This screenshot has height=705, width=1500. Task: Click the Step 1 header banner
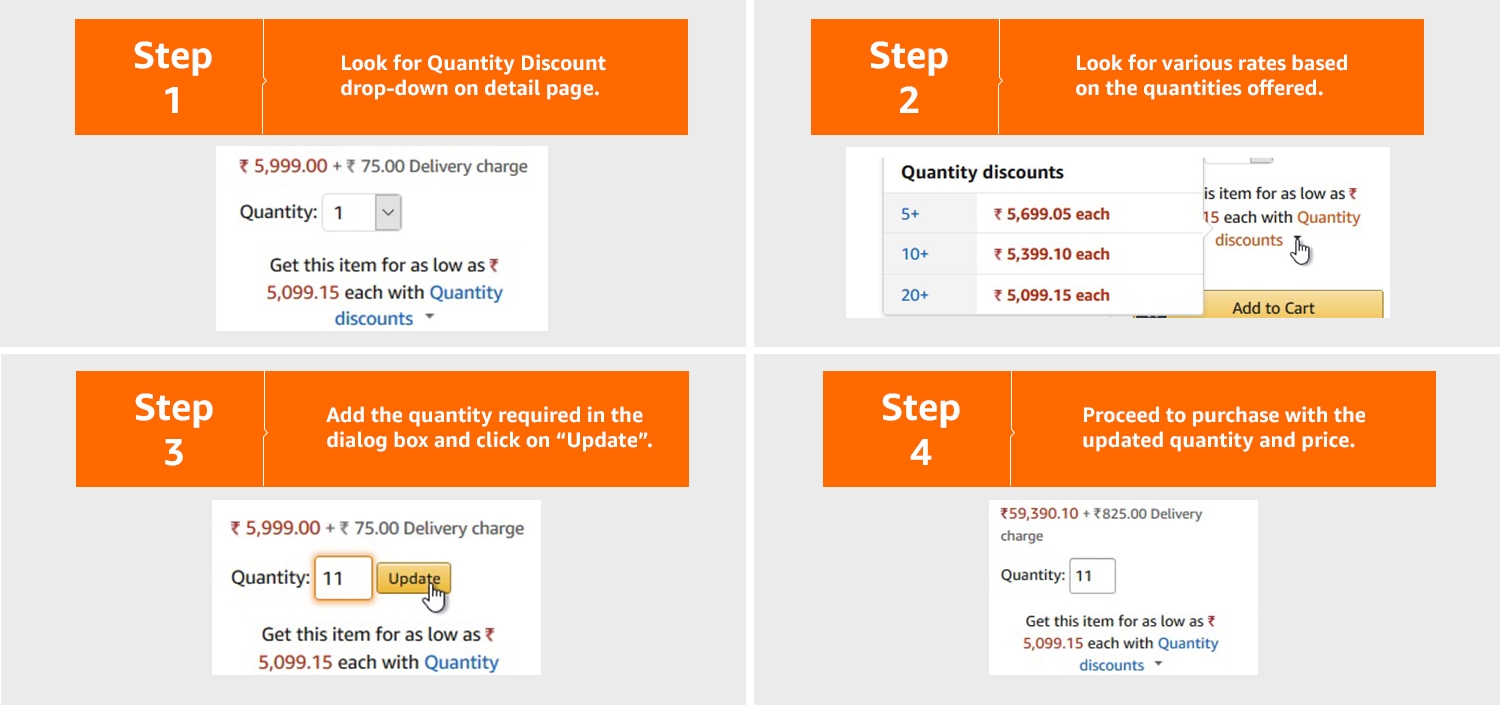(x=380, y=76)
